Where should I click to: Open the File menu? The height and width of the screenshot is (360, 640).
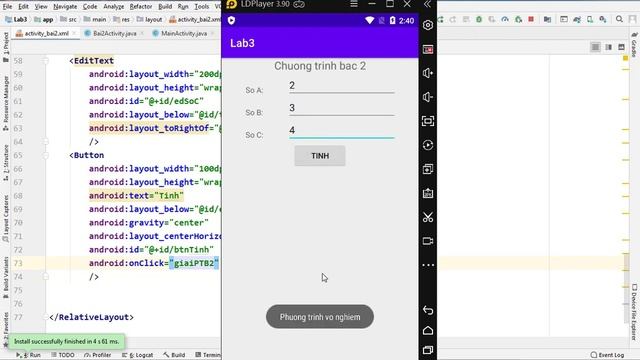click(7, 7)
